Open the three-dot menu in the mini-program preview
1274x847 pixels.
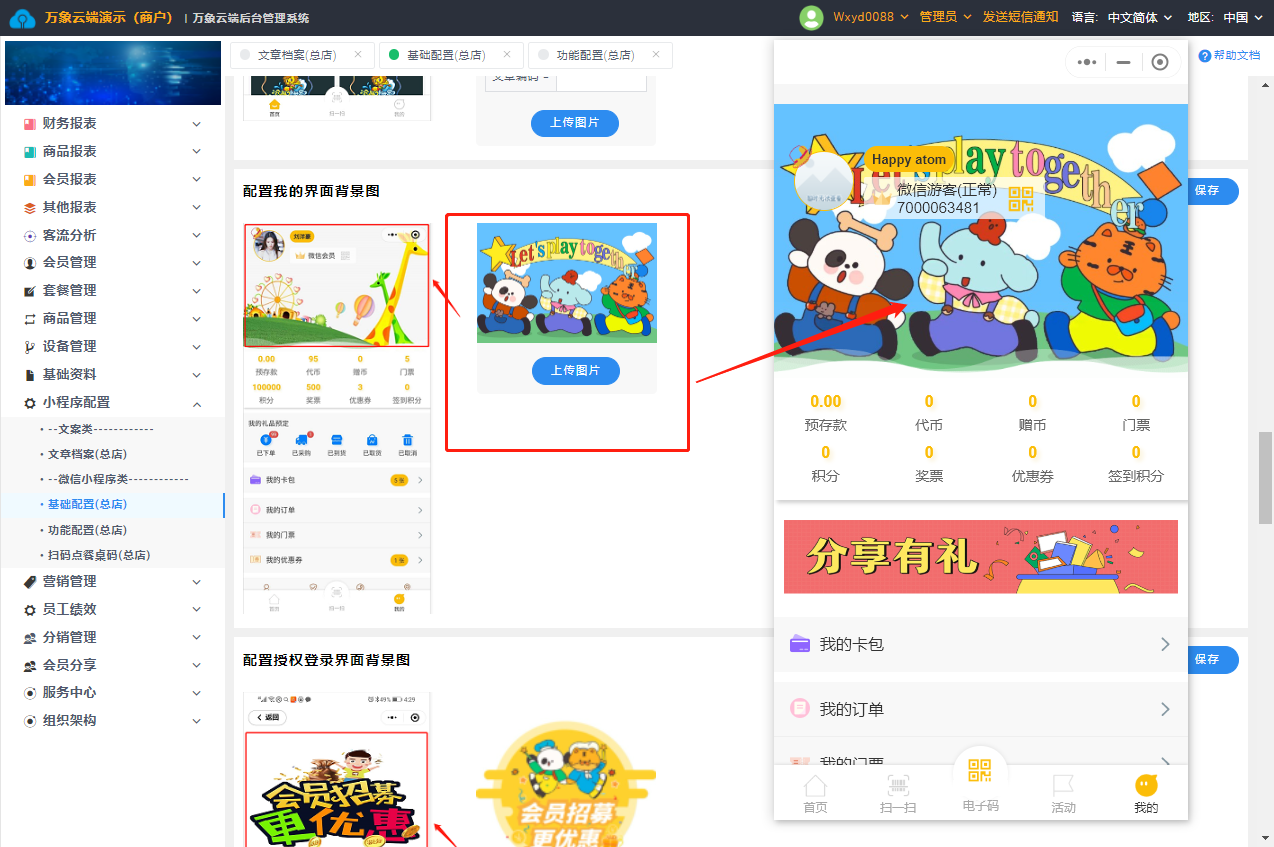click(1086, 62)
